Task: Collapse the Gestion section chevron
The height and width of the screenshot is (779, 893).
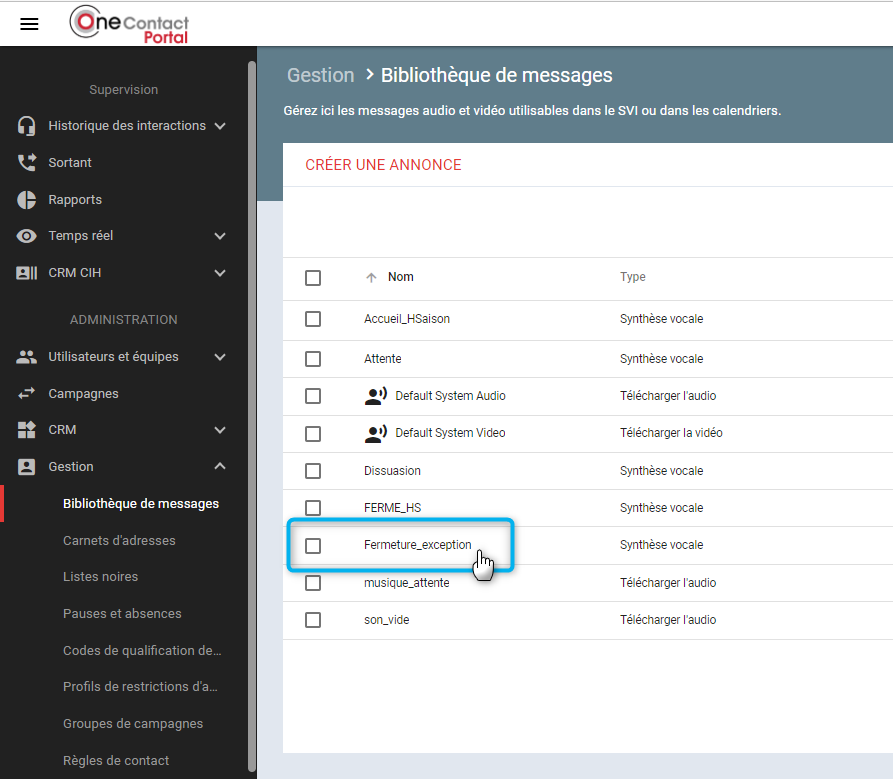Action: click(220, 466)
